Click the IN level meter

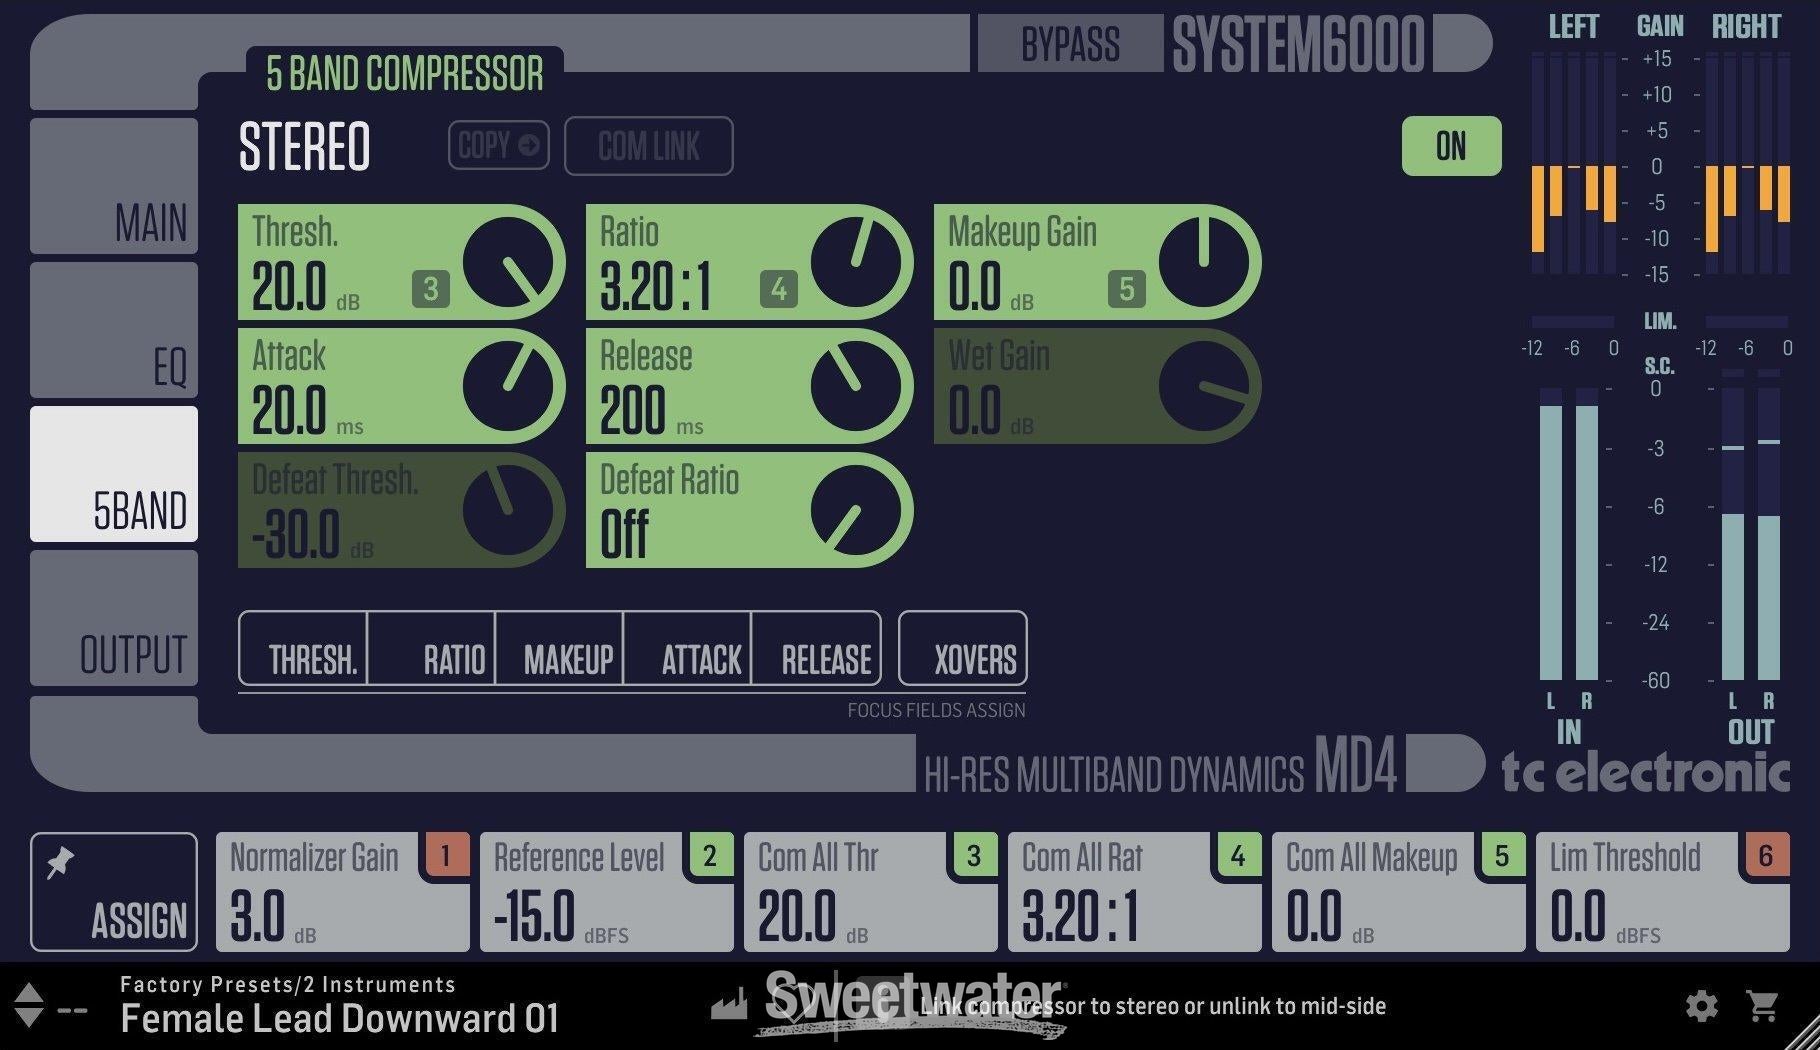1568,533
